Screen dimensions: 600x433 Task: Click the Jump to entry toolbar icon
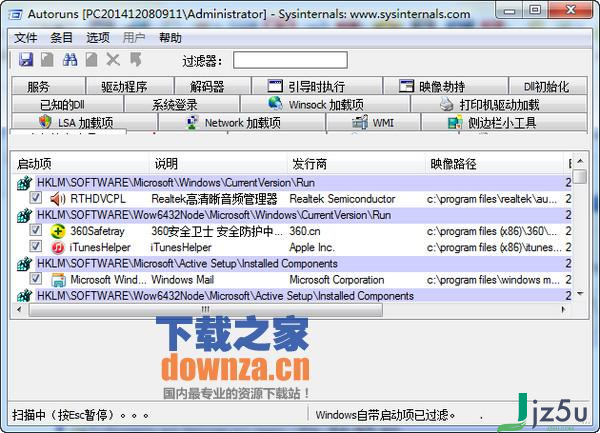[x=135, y=60]
